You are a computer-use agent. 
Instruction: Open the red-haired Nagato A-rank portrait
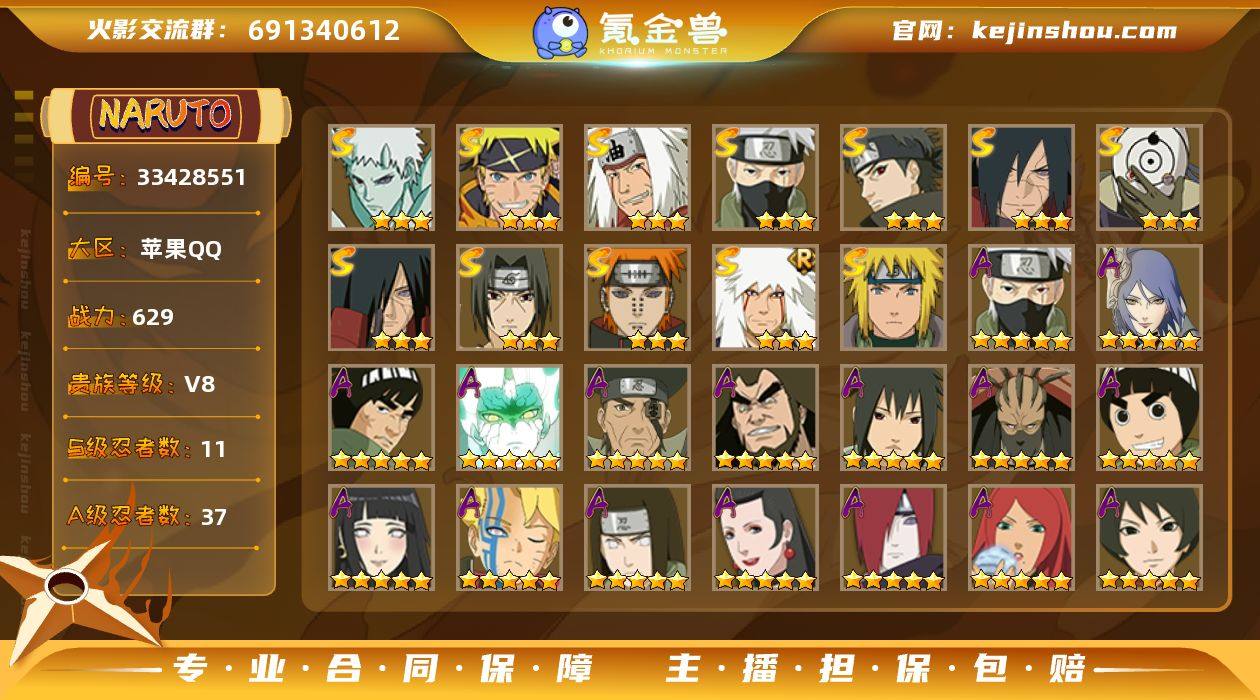[894, 538]
